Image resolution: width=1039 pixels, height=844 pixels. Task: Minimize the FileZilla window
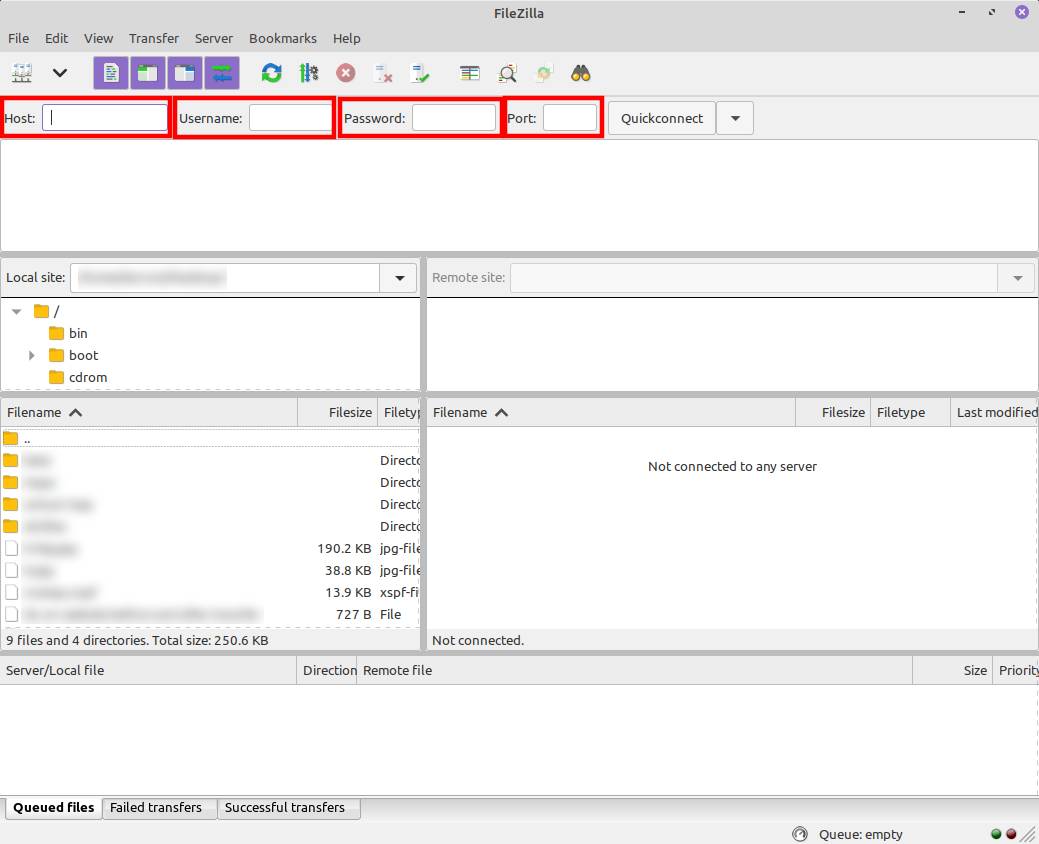pos(961,13)
